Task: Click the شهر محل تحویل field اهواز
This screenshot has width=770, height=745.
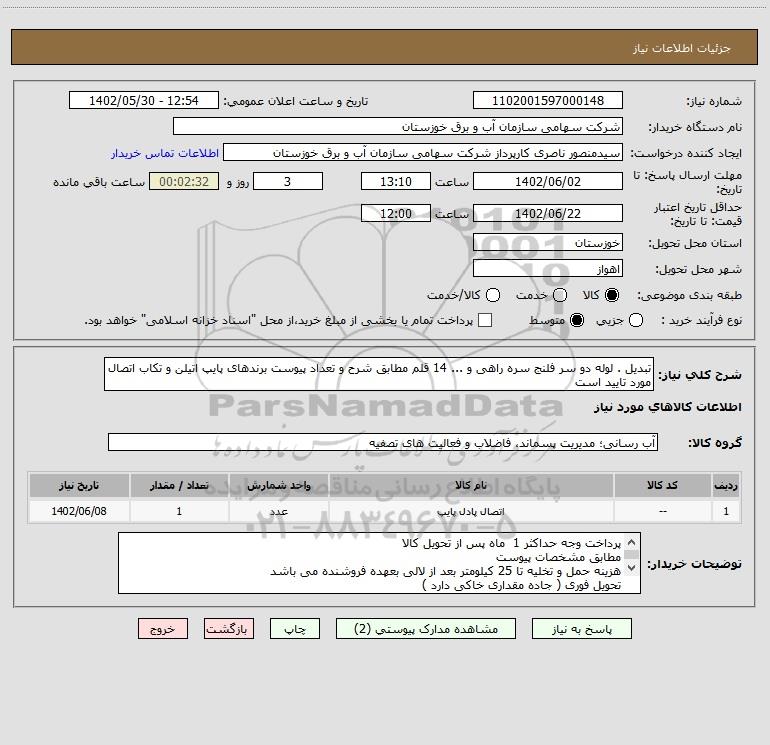Action: coord(548,269)
